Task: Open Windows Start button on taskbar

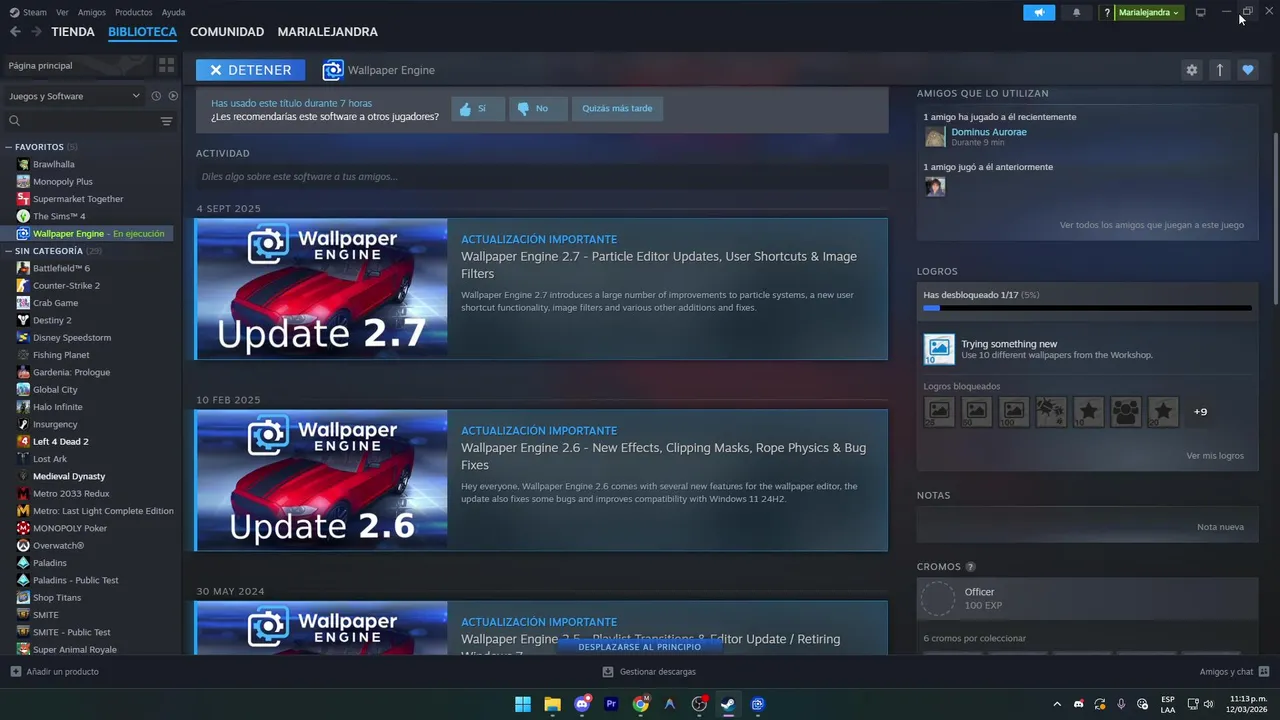Action: click(x=523, y=704)
